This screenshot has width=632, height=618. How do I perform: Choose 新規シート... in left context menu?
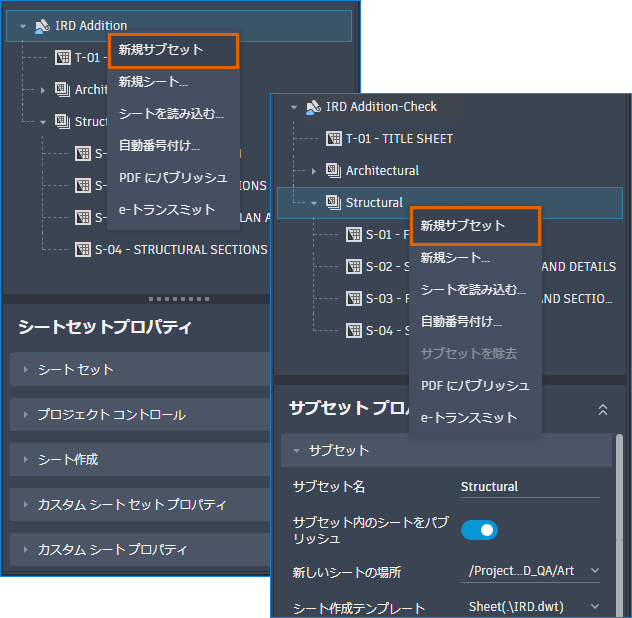coord(173,82)
